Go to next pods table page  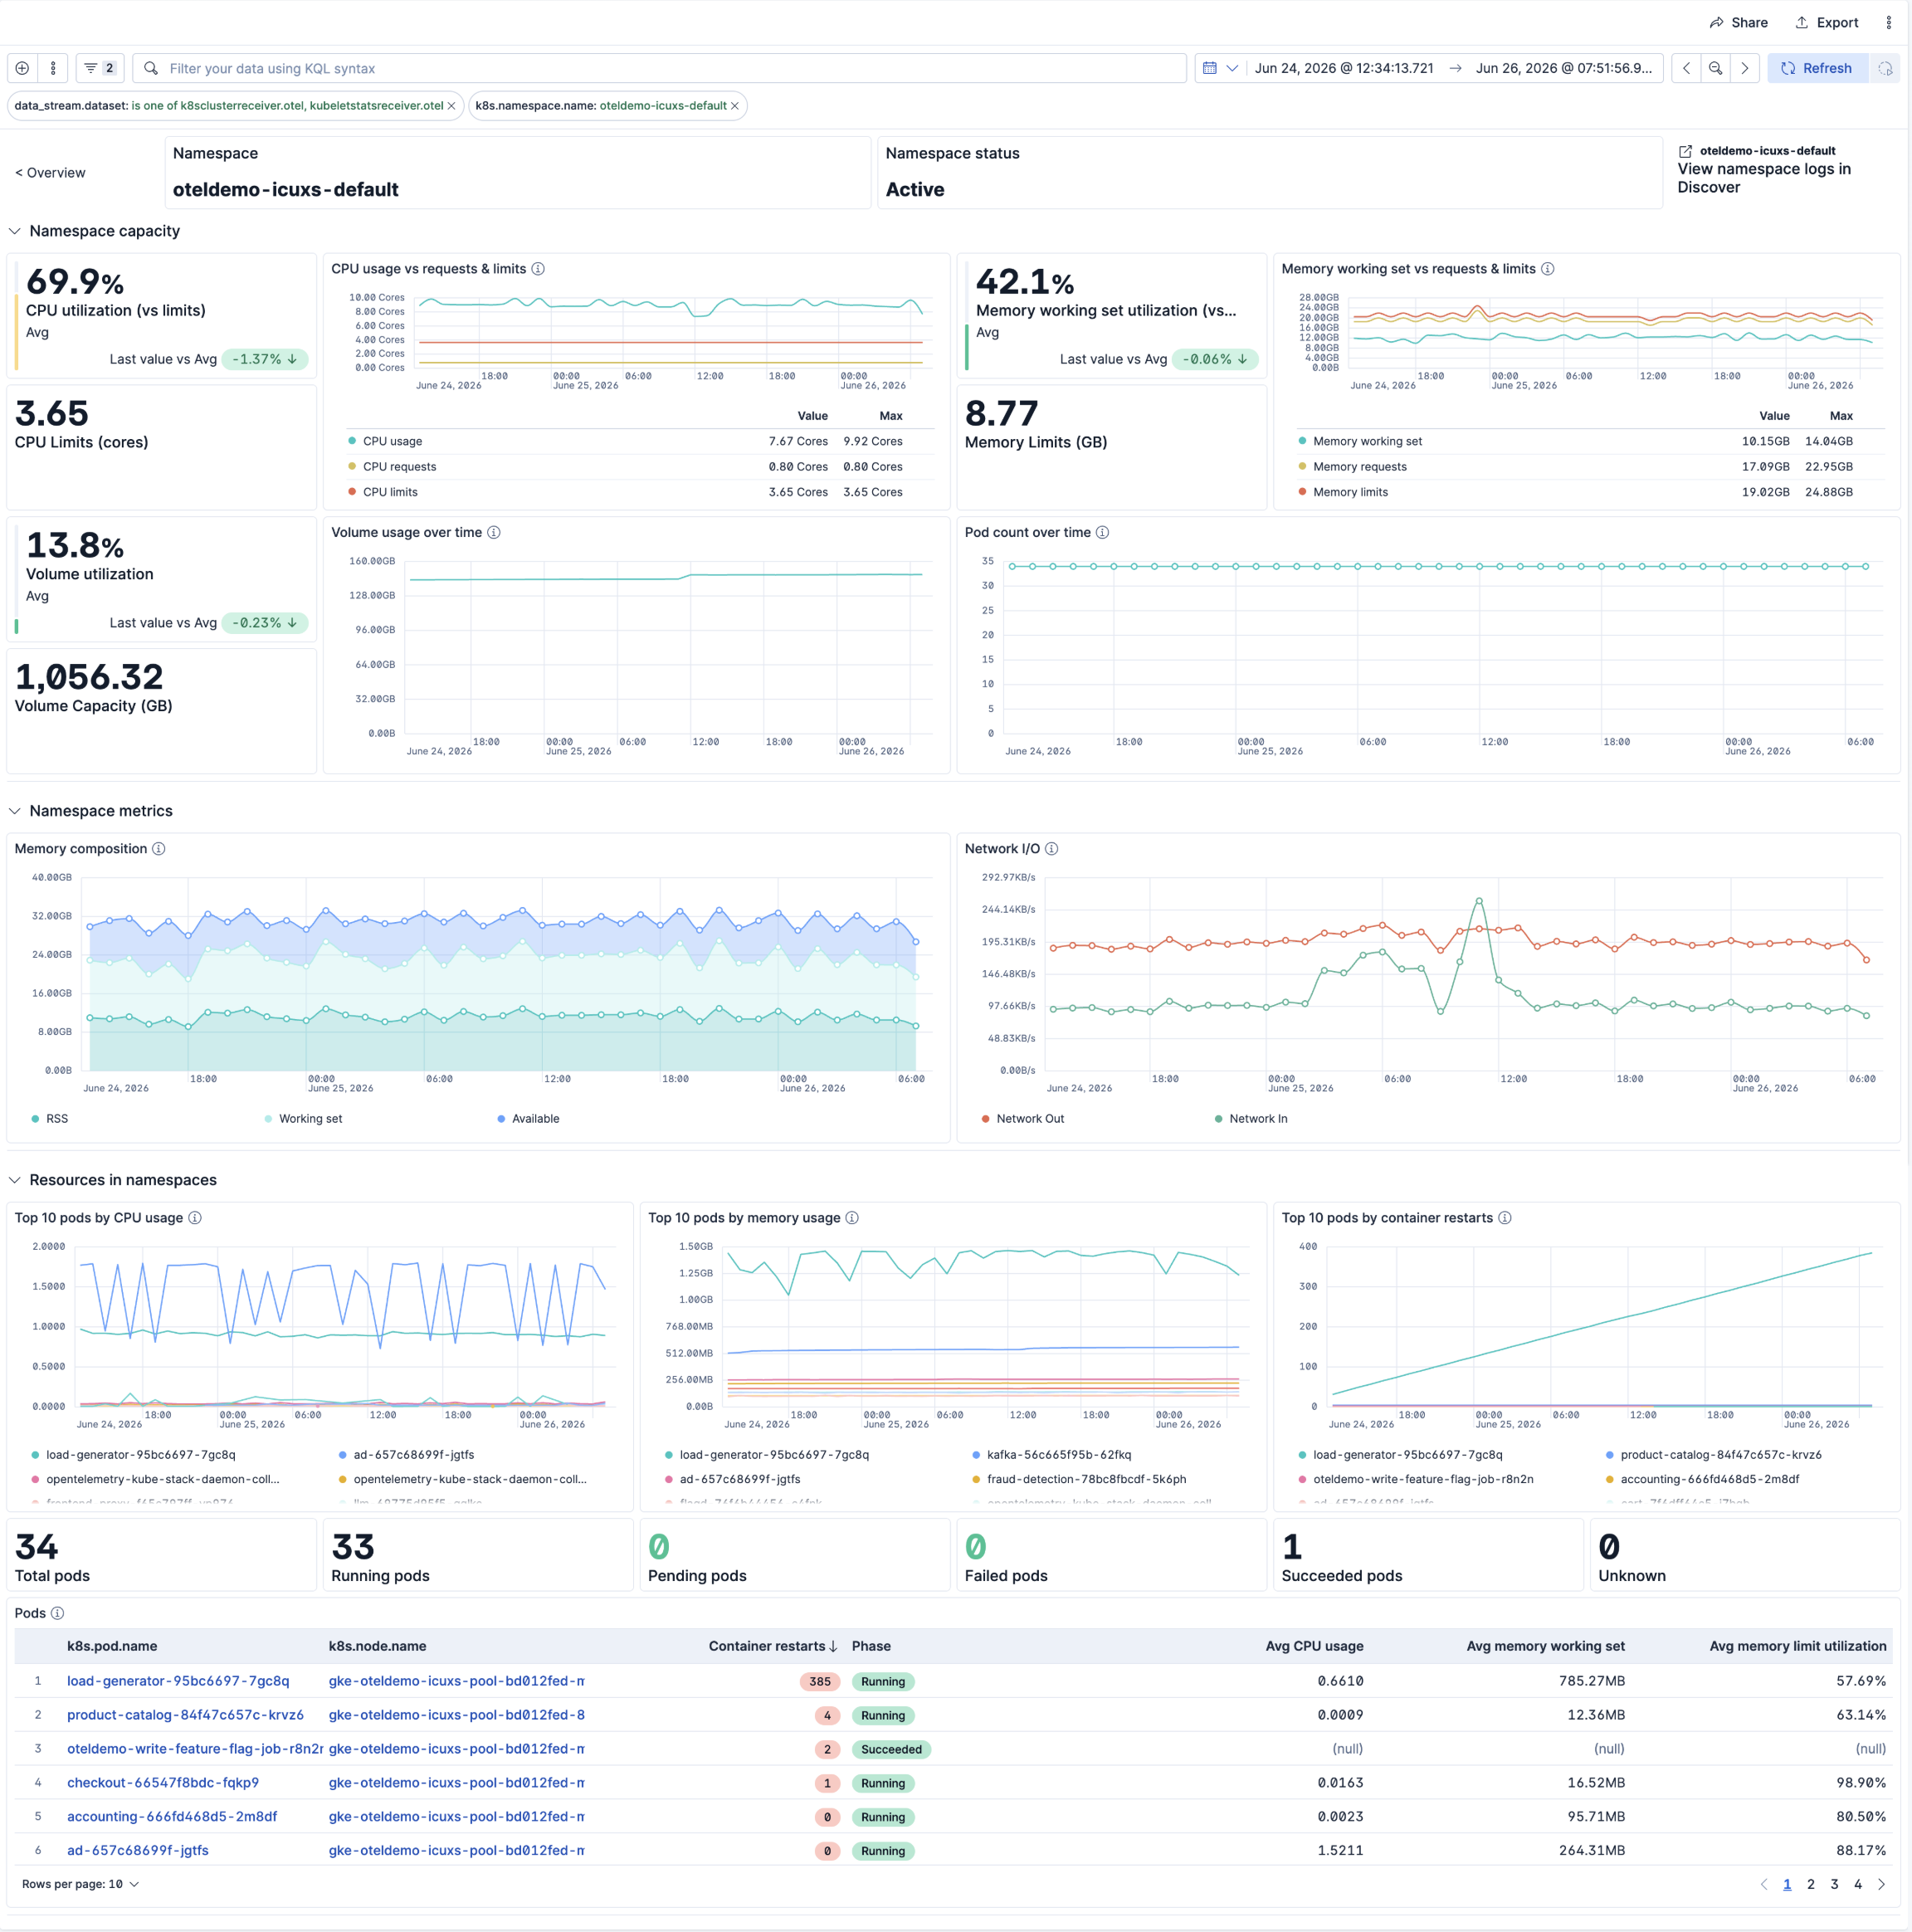1881,1884
